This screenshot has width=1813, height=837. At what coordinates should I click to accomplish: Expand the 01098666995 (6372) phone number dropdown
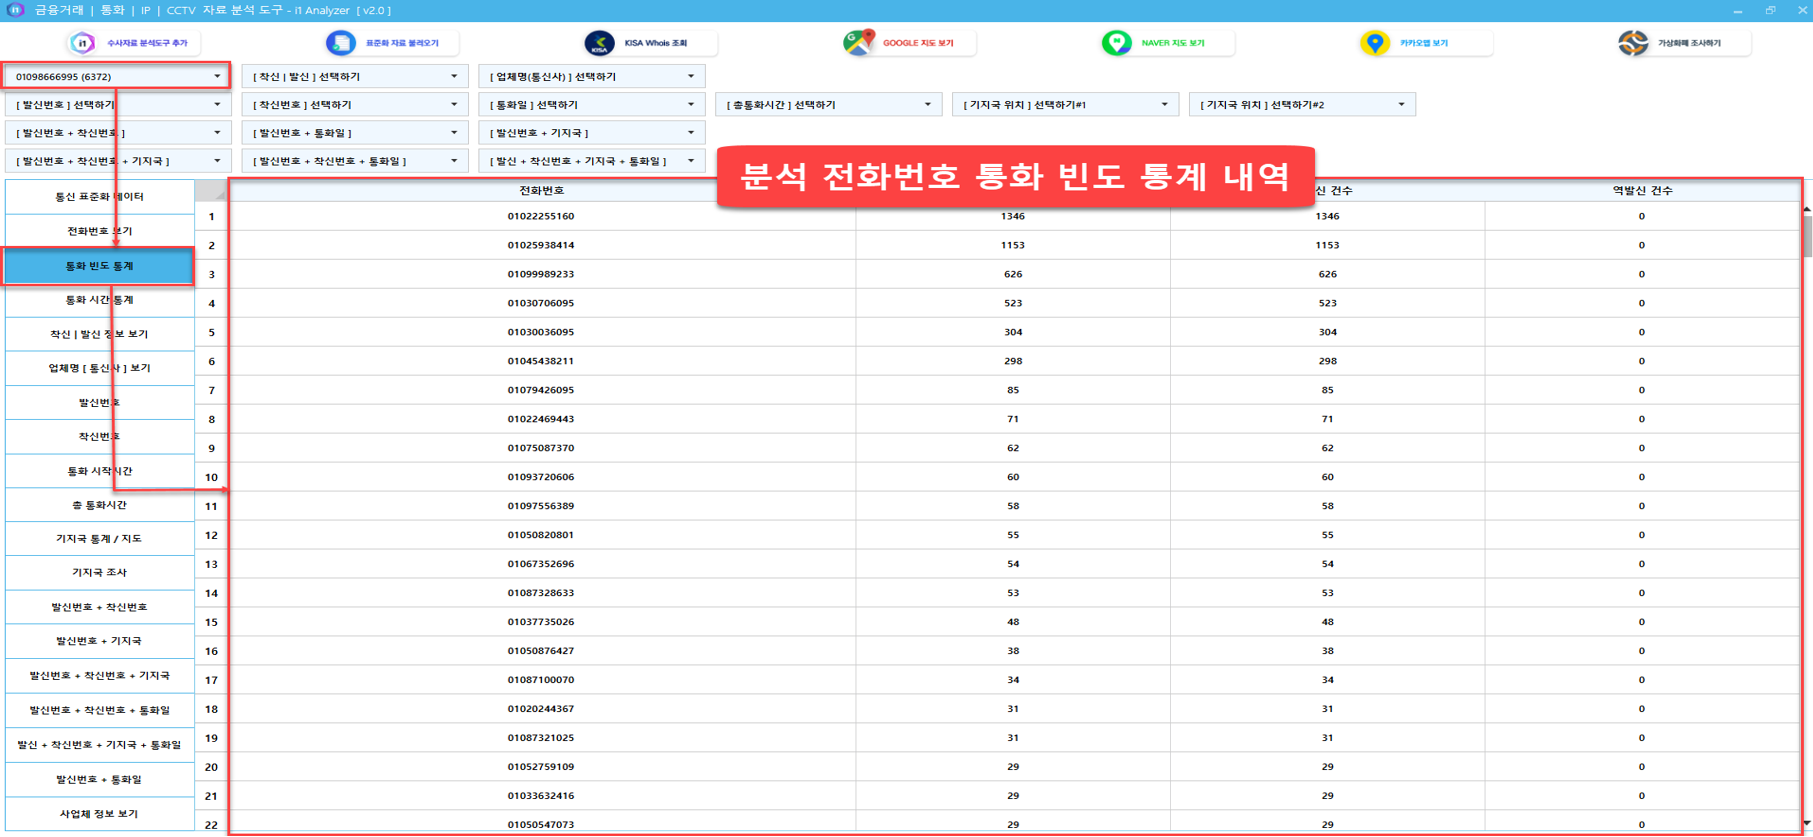coord(217,76)
